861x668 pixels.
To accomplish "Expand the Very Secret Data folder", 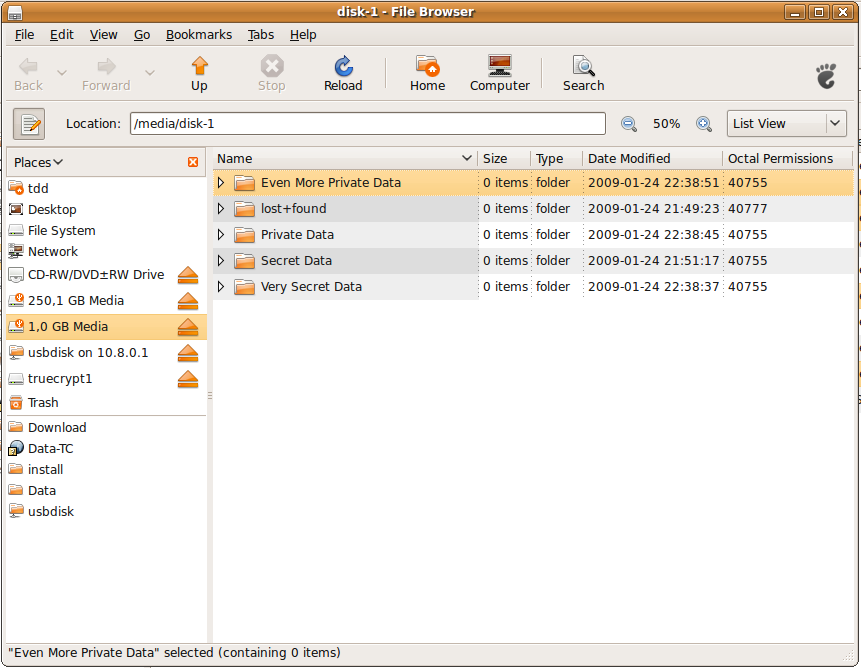I will [221, 287].
